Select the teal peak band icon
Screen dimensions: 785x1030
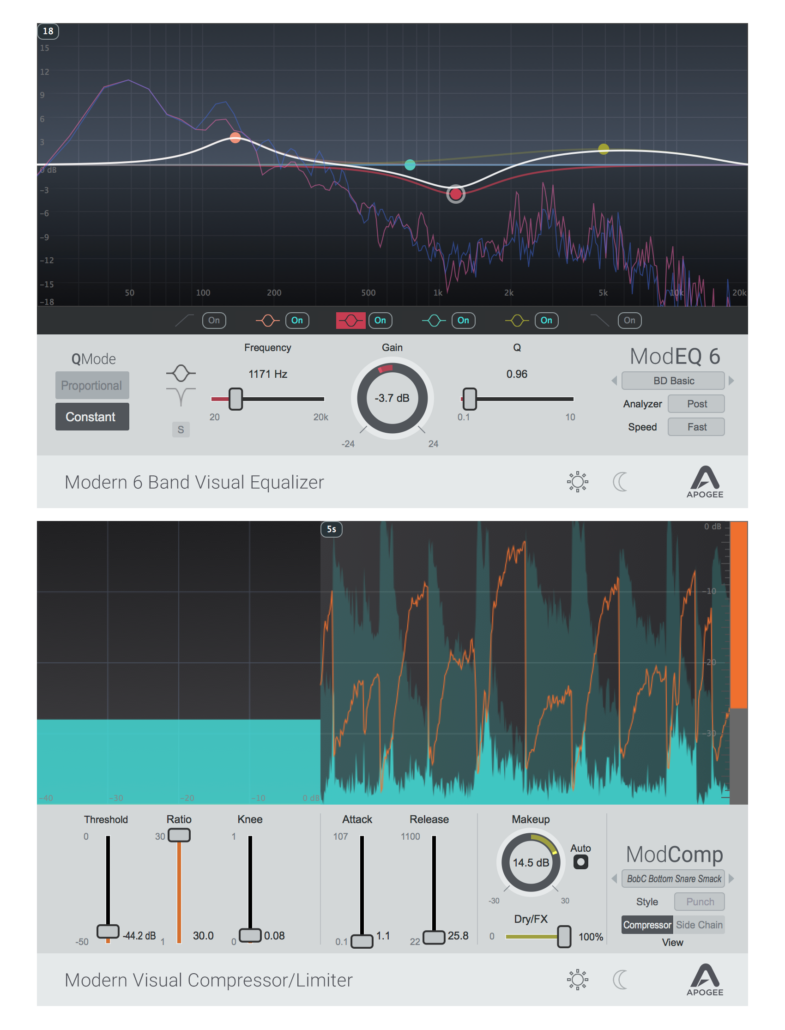click(x=434, y=321)
